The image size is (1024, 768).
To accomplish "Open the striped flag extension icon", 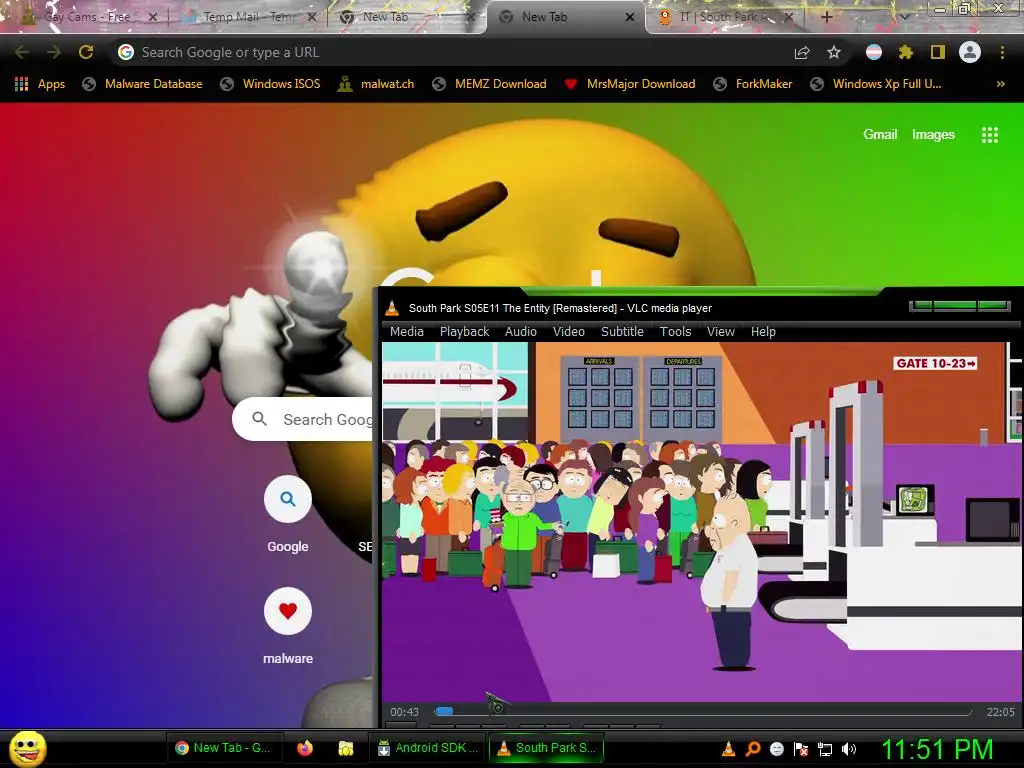I will (x=874, y=52).
